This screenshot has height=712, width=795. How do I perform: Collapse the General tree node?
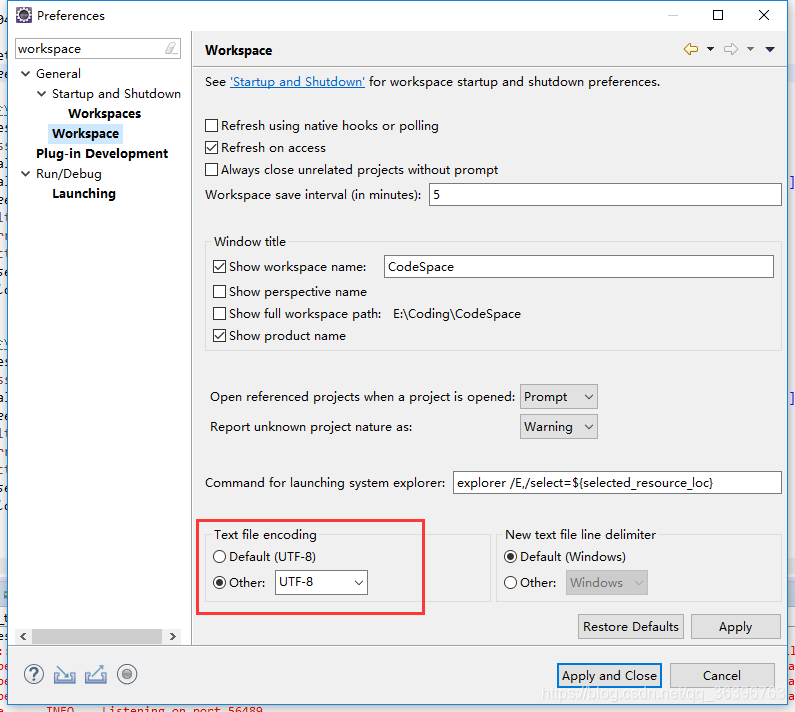25,74
